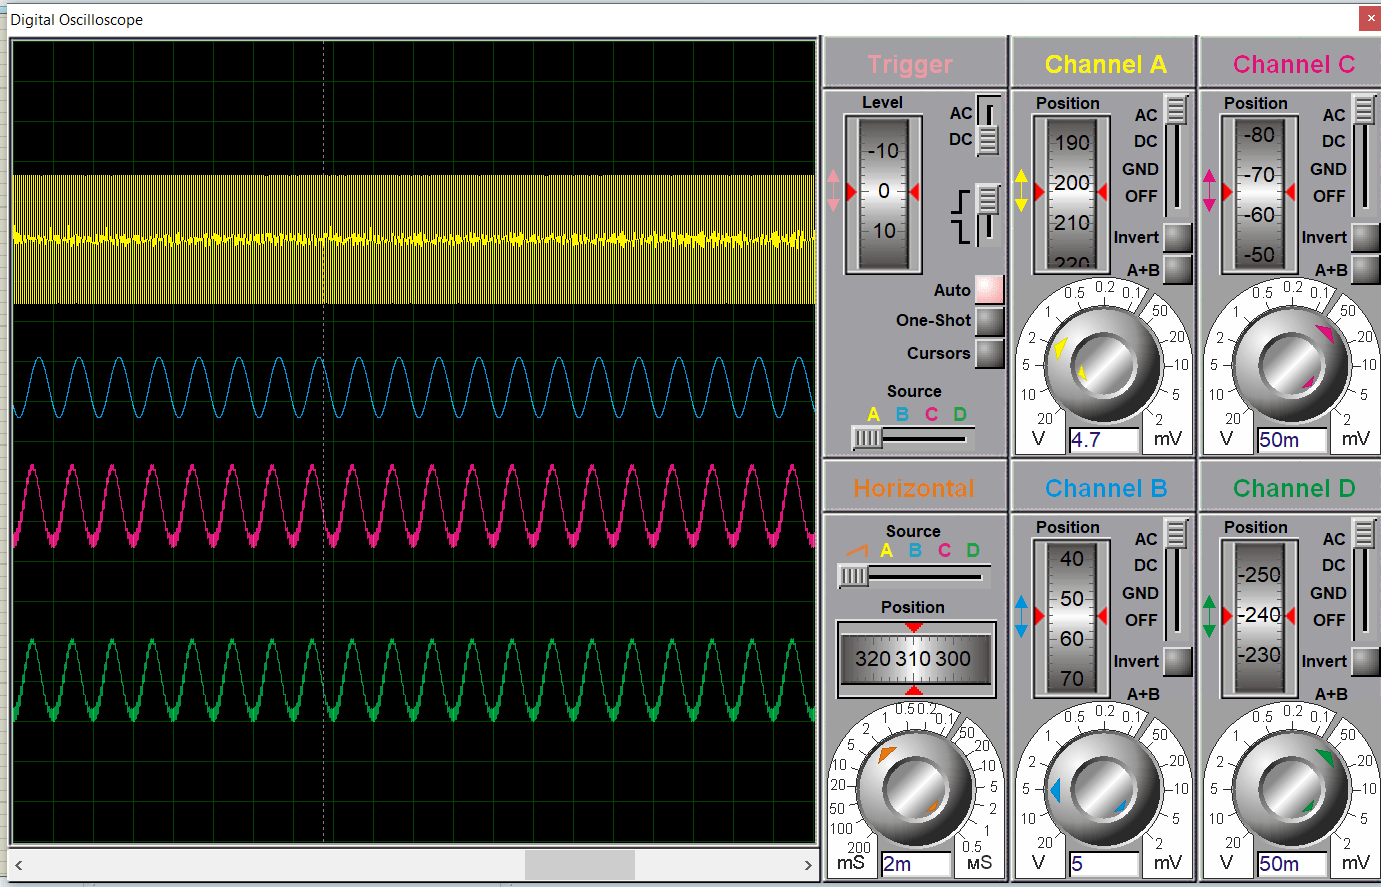Image resolution: width=1381 pixels, height=887 pixels.
Task: Click trigger edge slope slide switch
Action: coord(988,214)
